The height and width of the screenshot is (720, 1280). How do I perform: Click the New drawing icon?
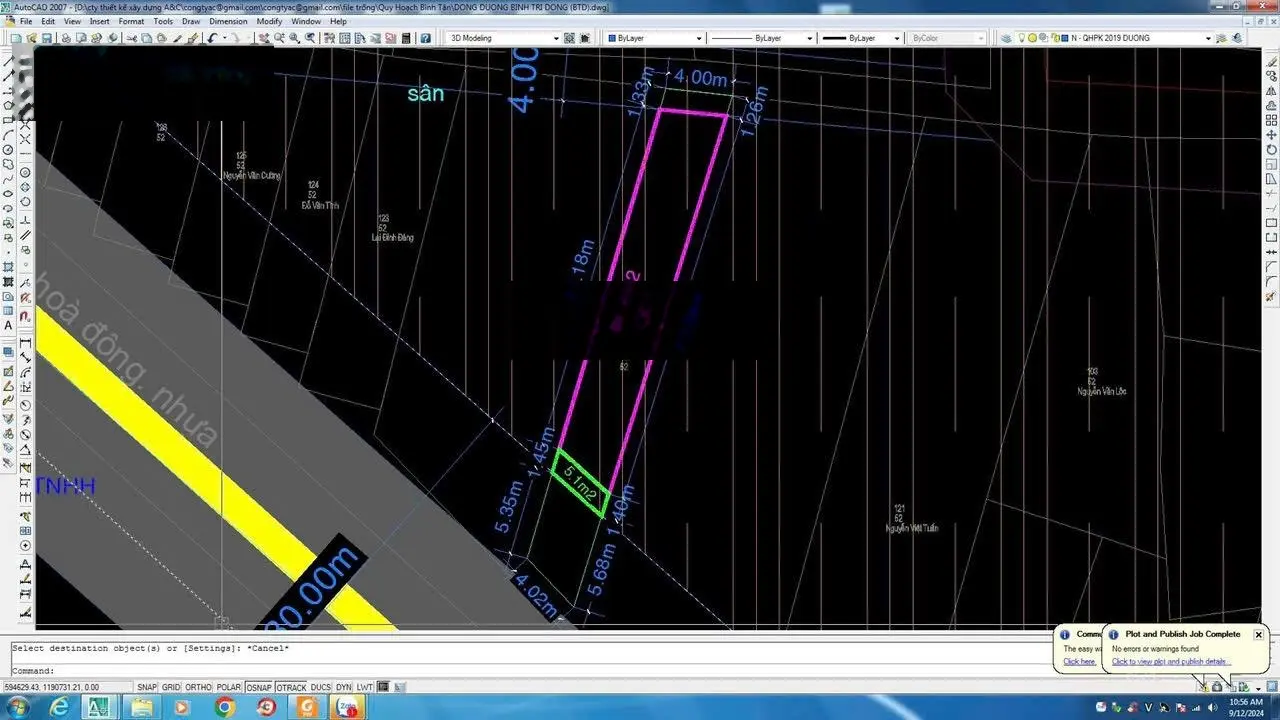coord(16,38)
